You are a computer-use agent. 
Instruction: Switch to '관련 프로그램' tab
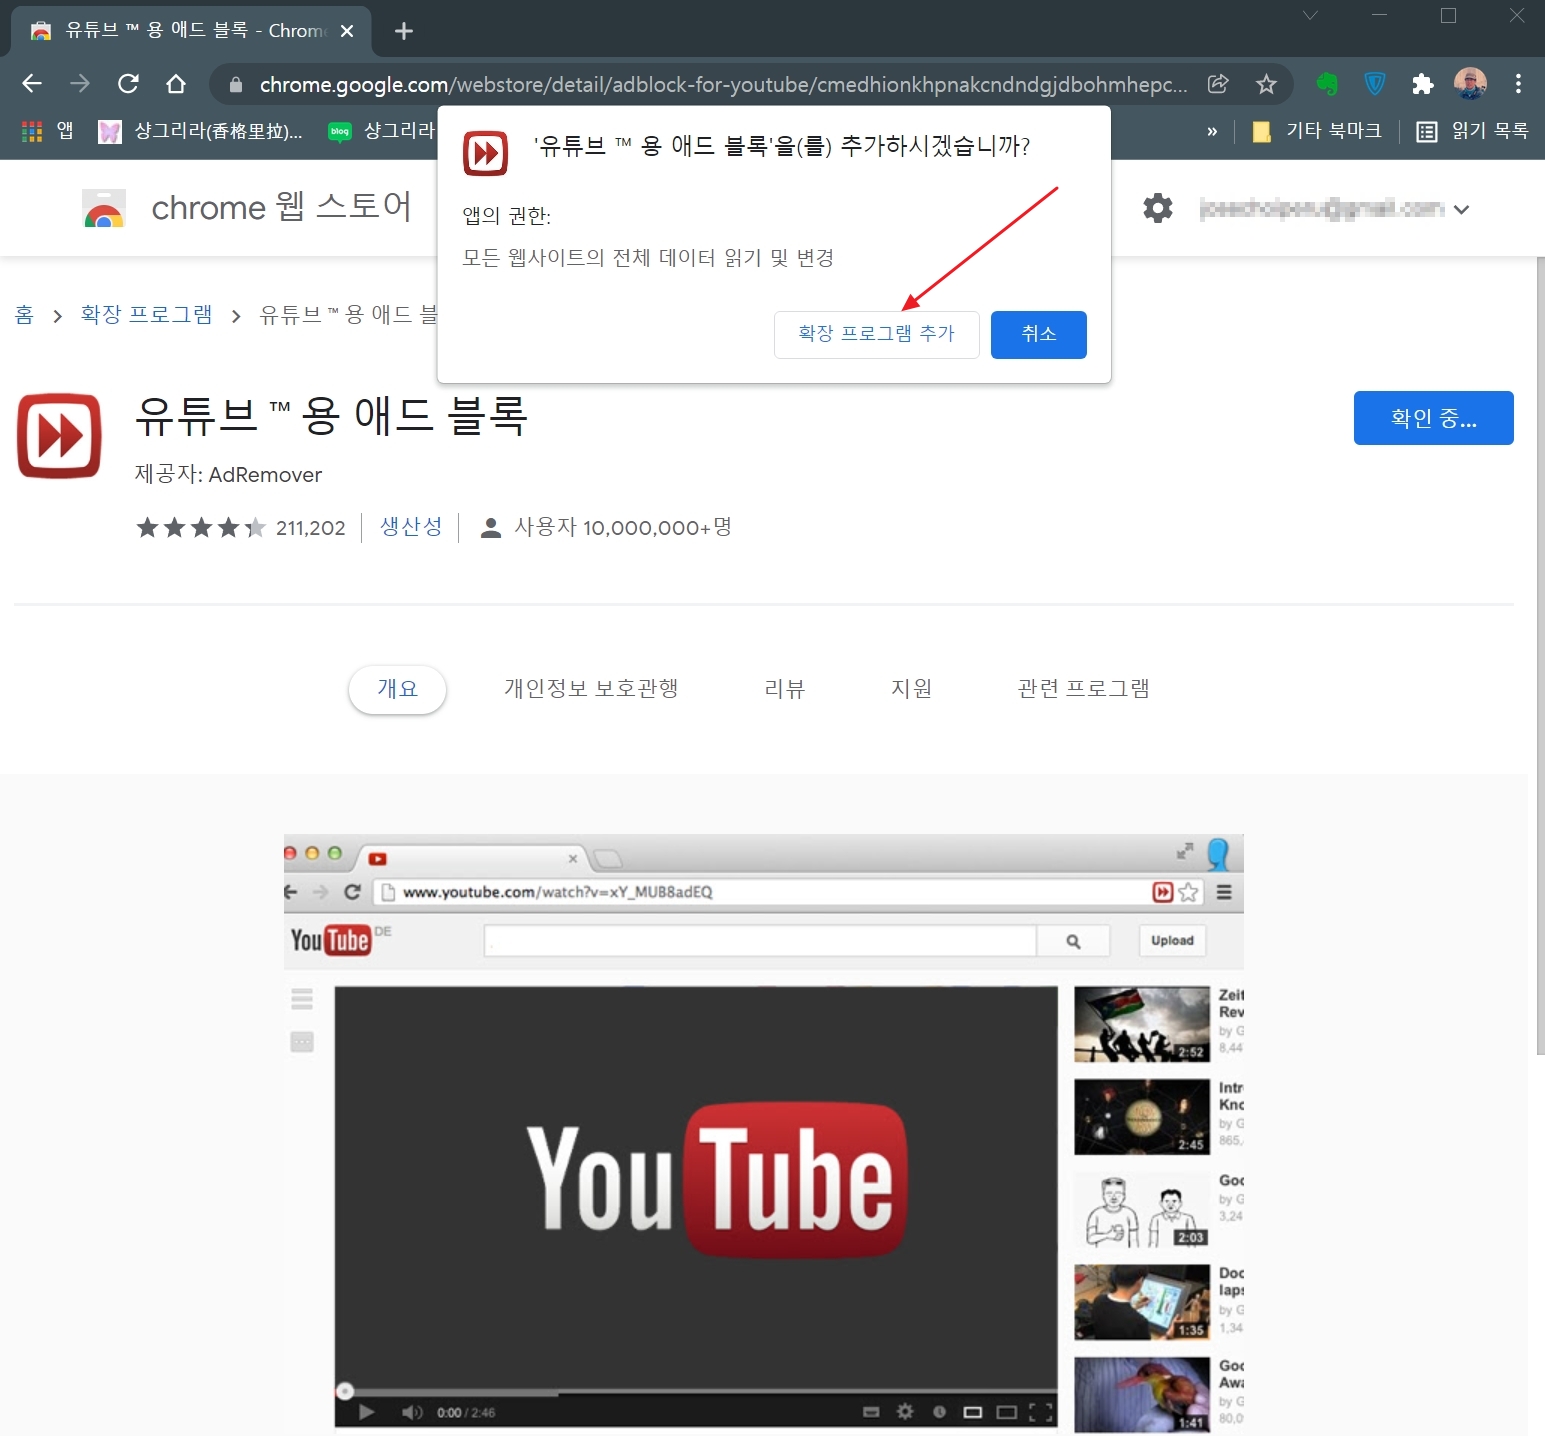tap(1083, 689)
